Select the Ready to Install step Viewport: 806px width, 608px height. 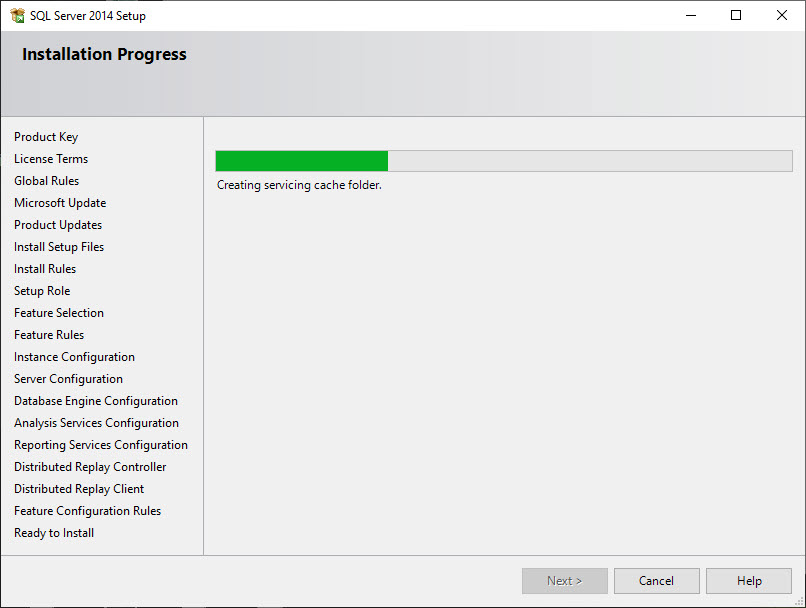[54, 533]
